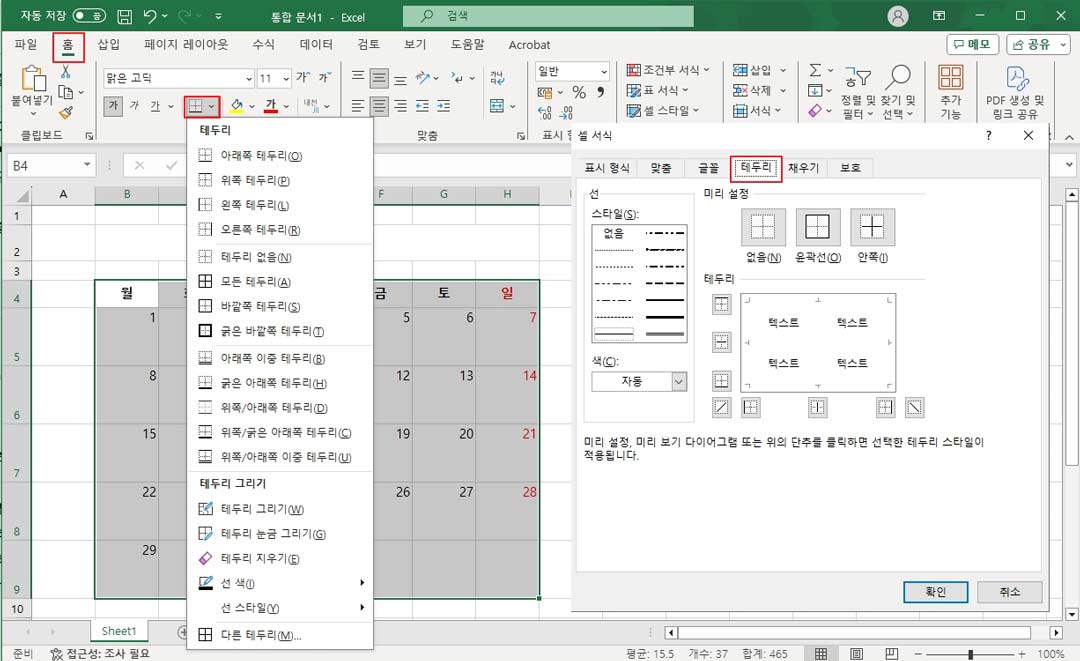This screenshot has width=1080, height=661.
Task: Click the Format Painter brush icon
Action: [x=65, y=112]
